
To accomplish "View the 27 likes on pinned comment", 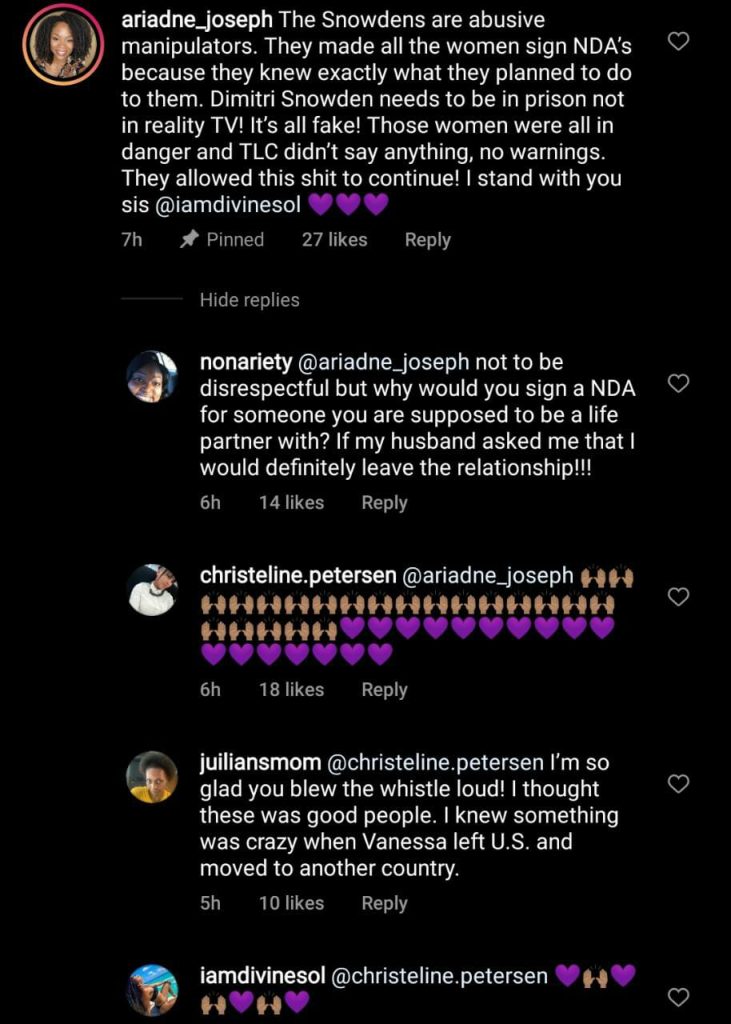I will (334, 240).
